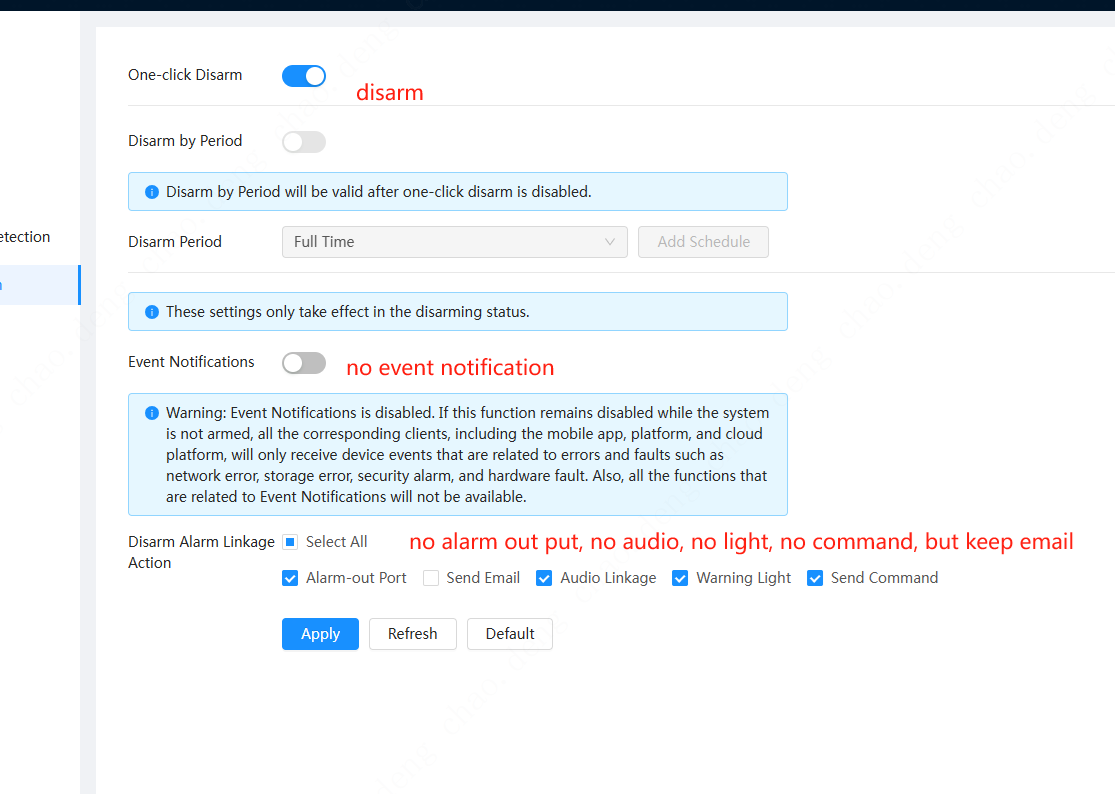1115x794 pixels.
Task: Check the Select All checkbox
Action: [290, 542]
